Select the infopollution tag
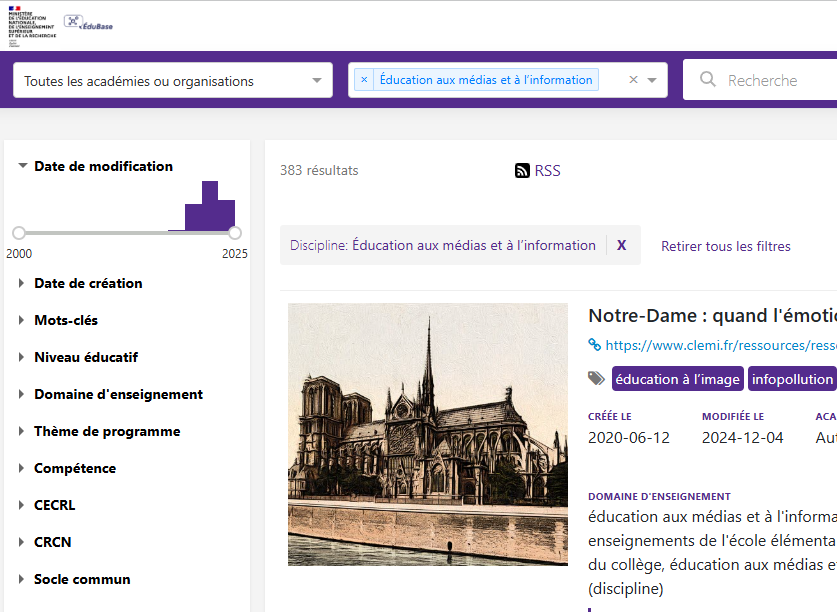The width and height of the screenshot is (837, 612). [x=792, y=379]
